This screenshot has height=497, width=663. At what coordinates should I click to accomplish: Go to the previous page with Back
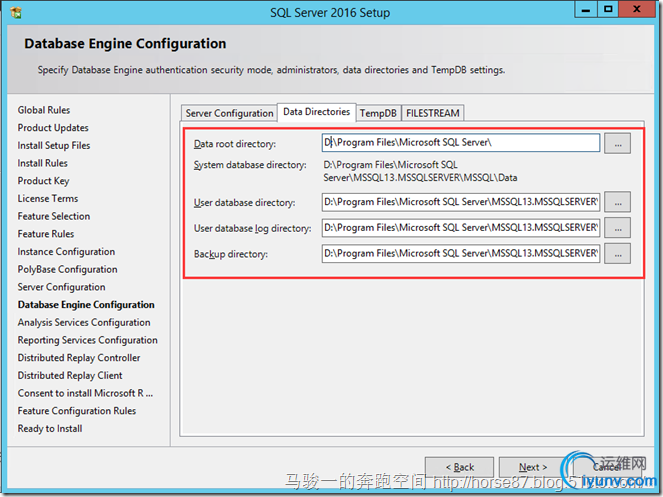click(459, 467)
